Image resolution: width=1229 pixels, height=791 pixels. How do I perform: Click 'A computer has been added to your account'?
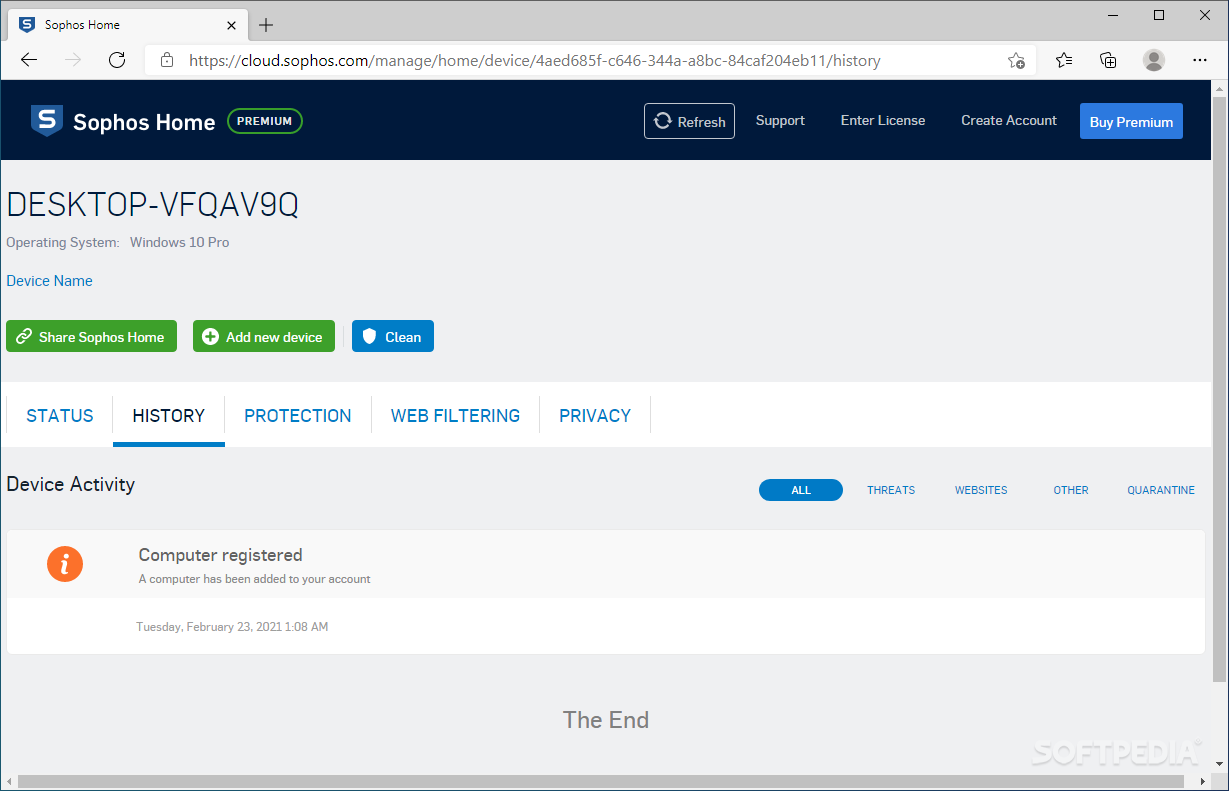click(x=254, y=579)
